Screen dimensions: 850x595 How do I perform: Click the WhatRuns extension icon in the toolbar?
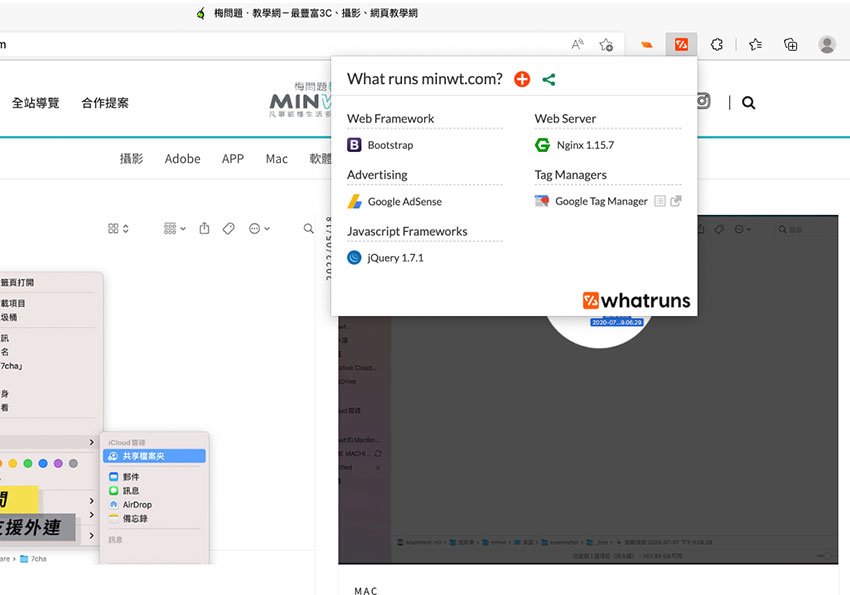[x=681, y=44]
